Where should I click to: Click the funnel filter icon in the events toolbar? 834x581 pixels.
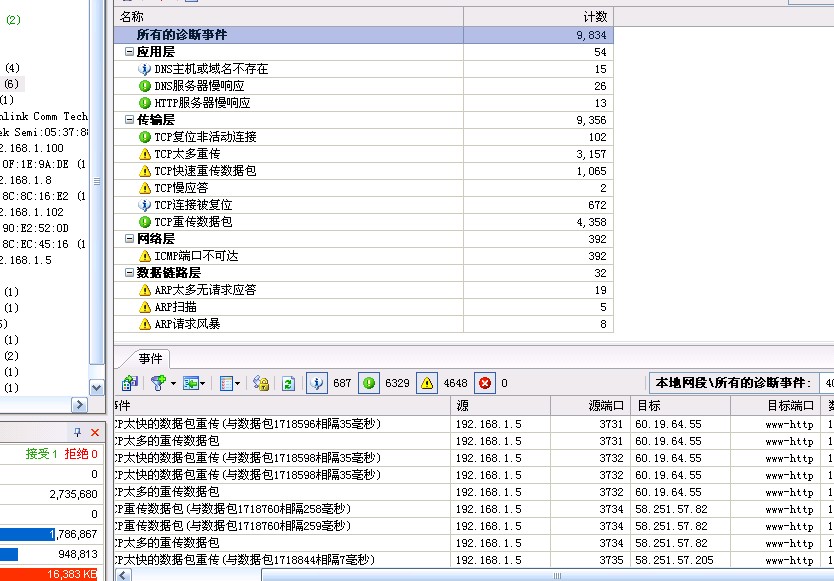click(x=158, y=383)
